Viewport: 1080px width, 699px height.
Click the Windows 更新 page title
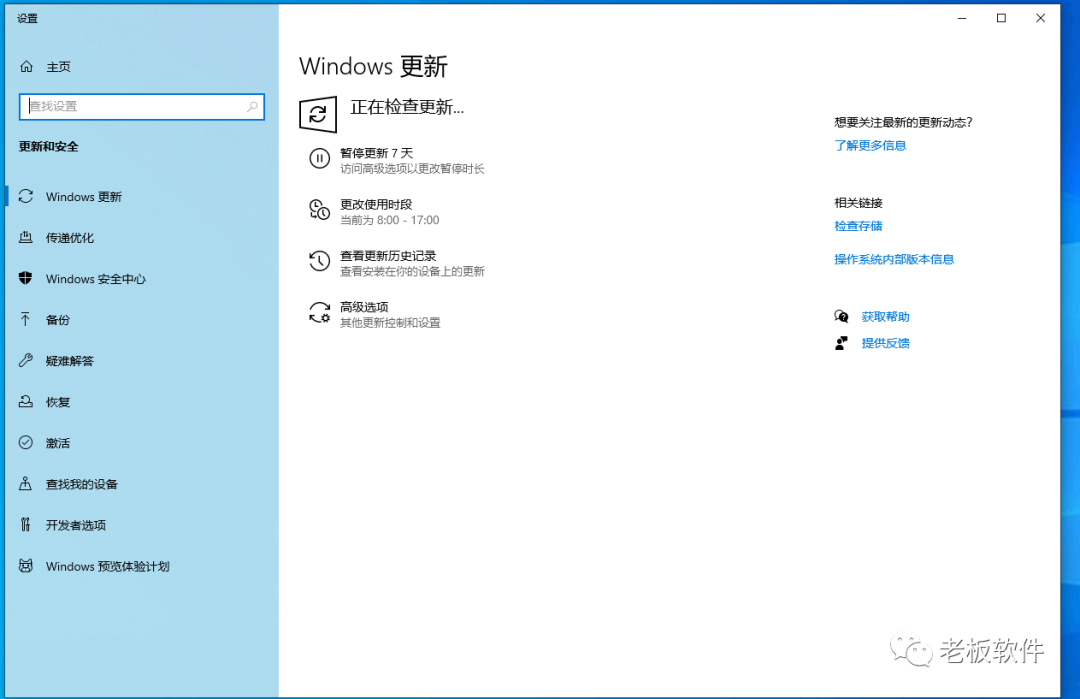coord(373,66)
